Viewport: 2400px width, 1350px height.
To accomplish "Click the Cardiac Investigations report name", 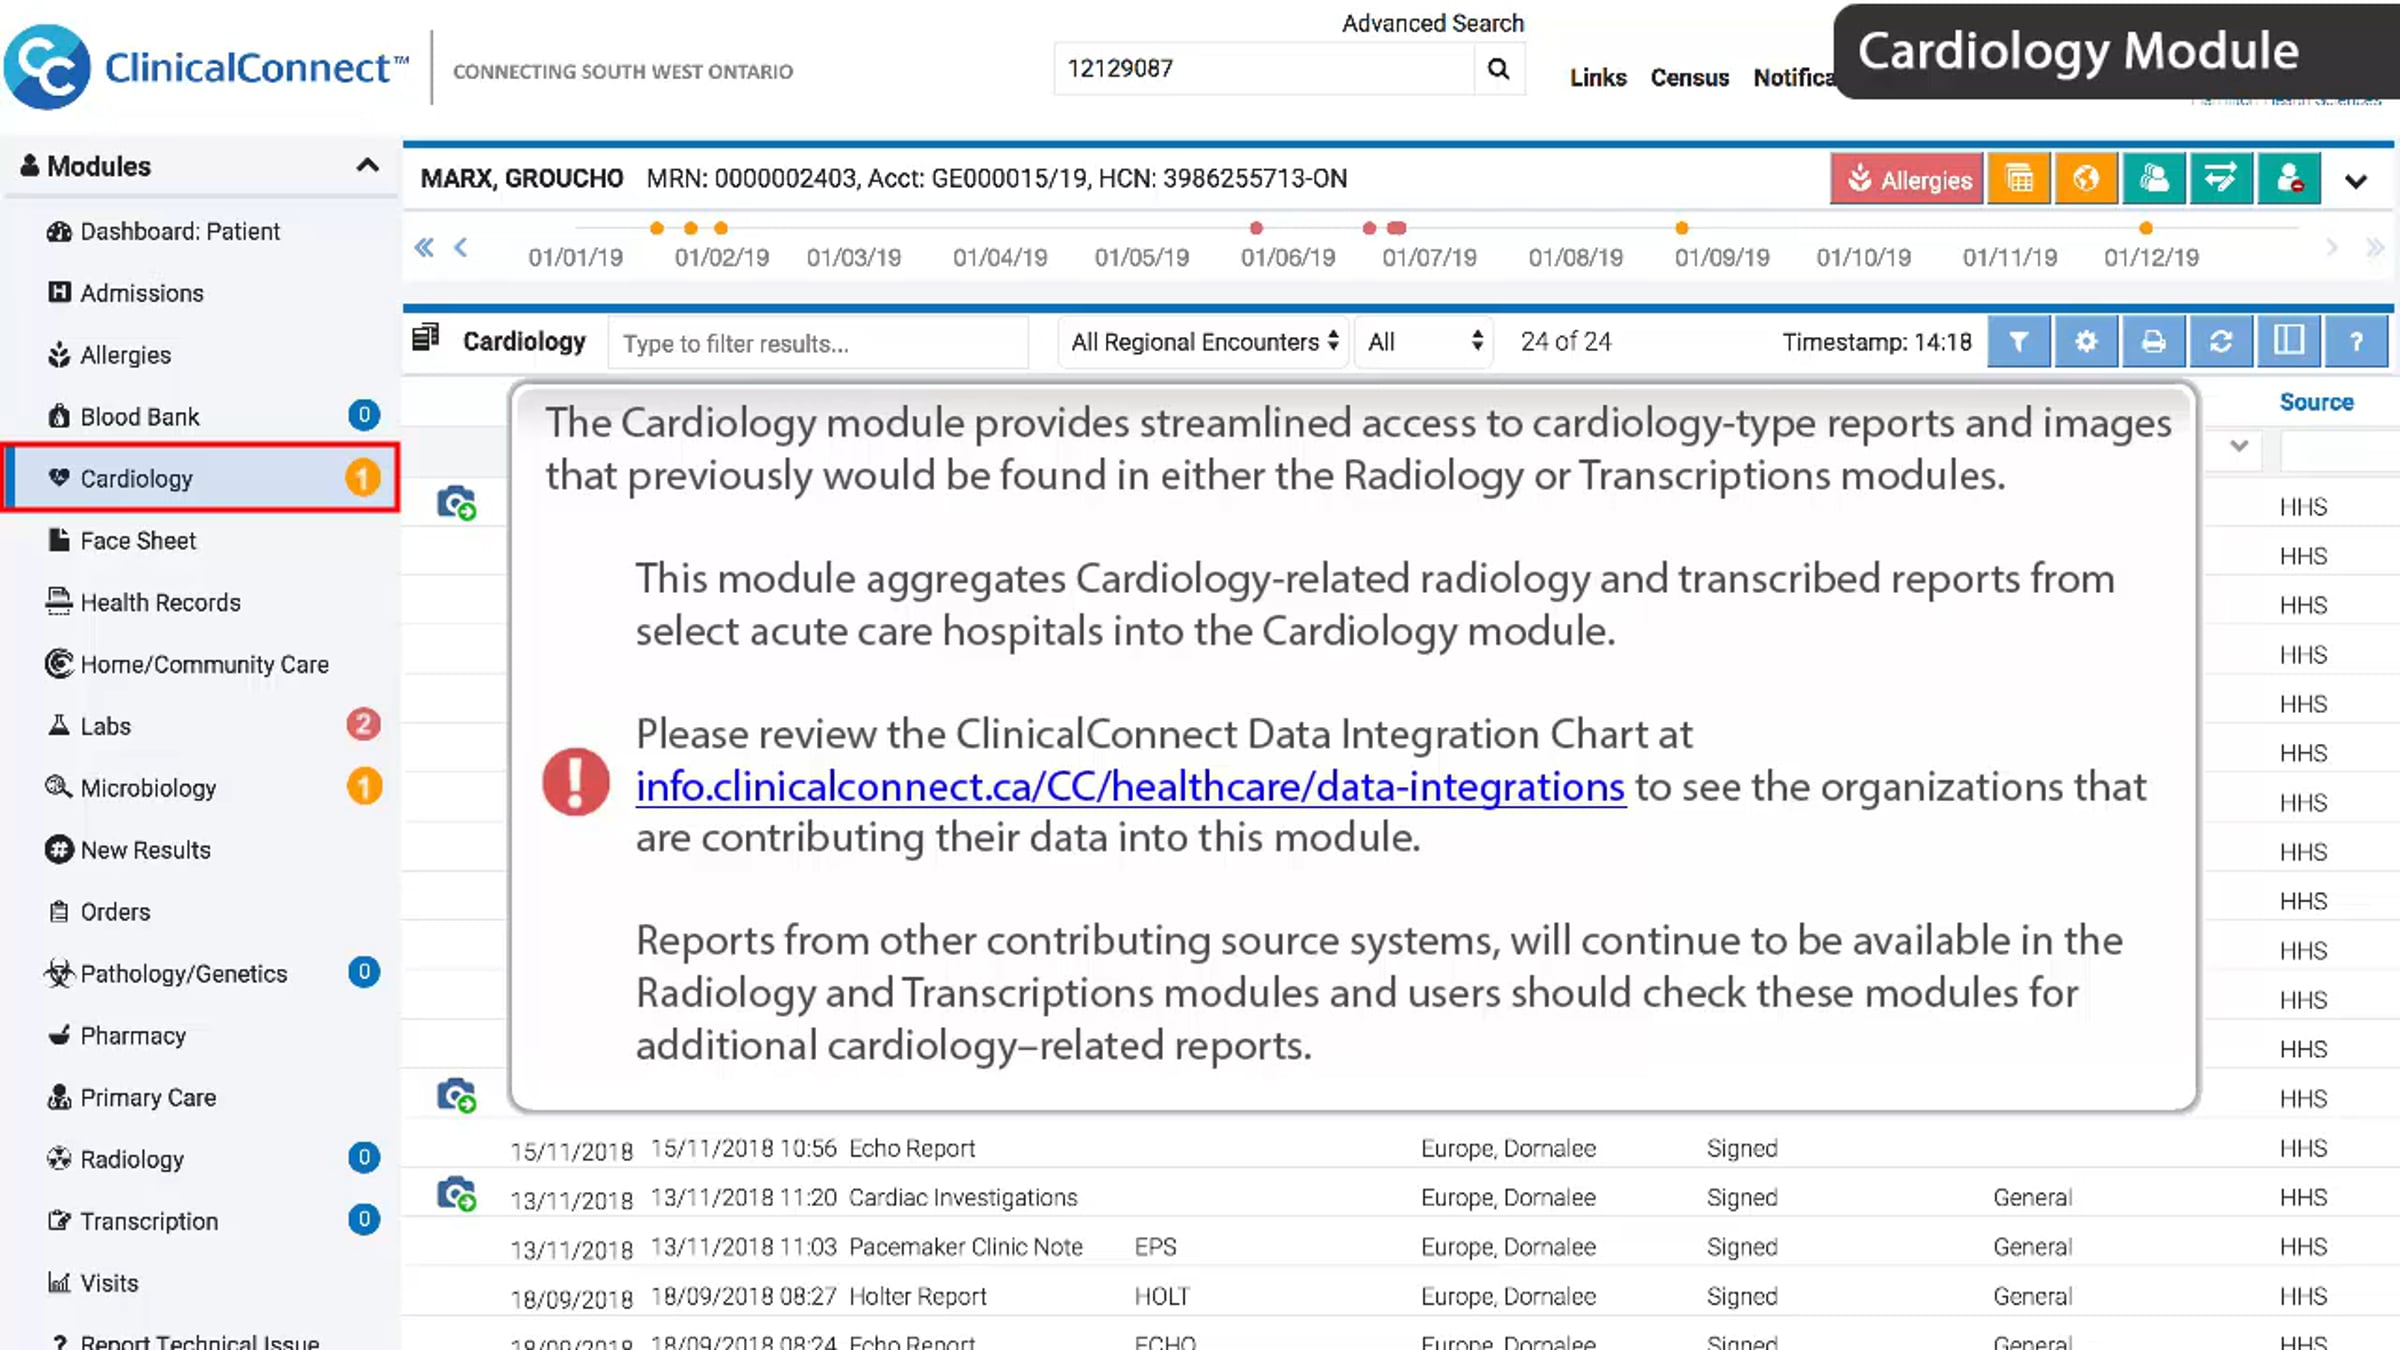I will tap(963, 1198).
